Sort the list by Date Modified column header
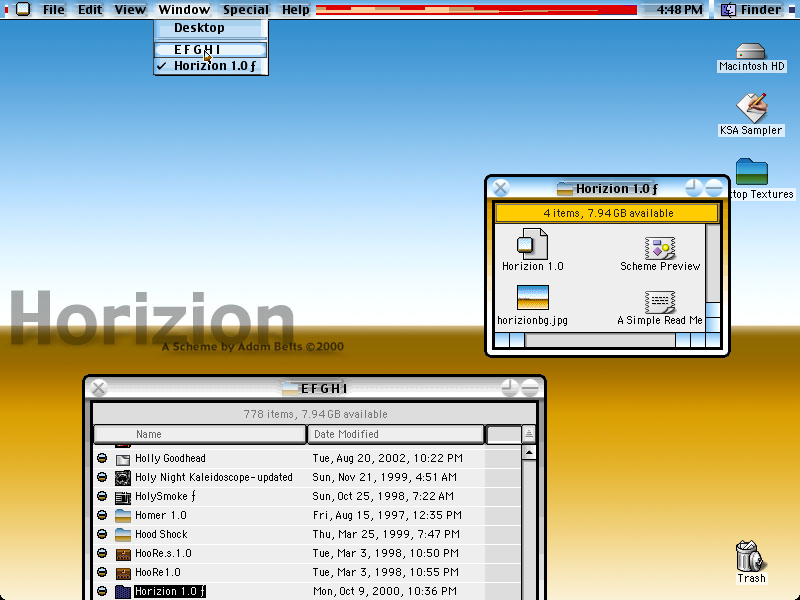The image size is (800, 600). (395, 434)
